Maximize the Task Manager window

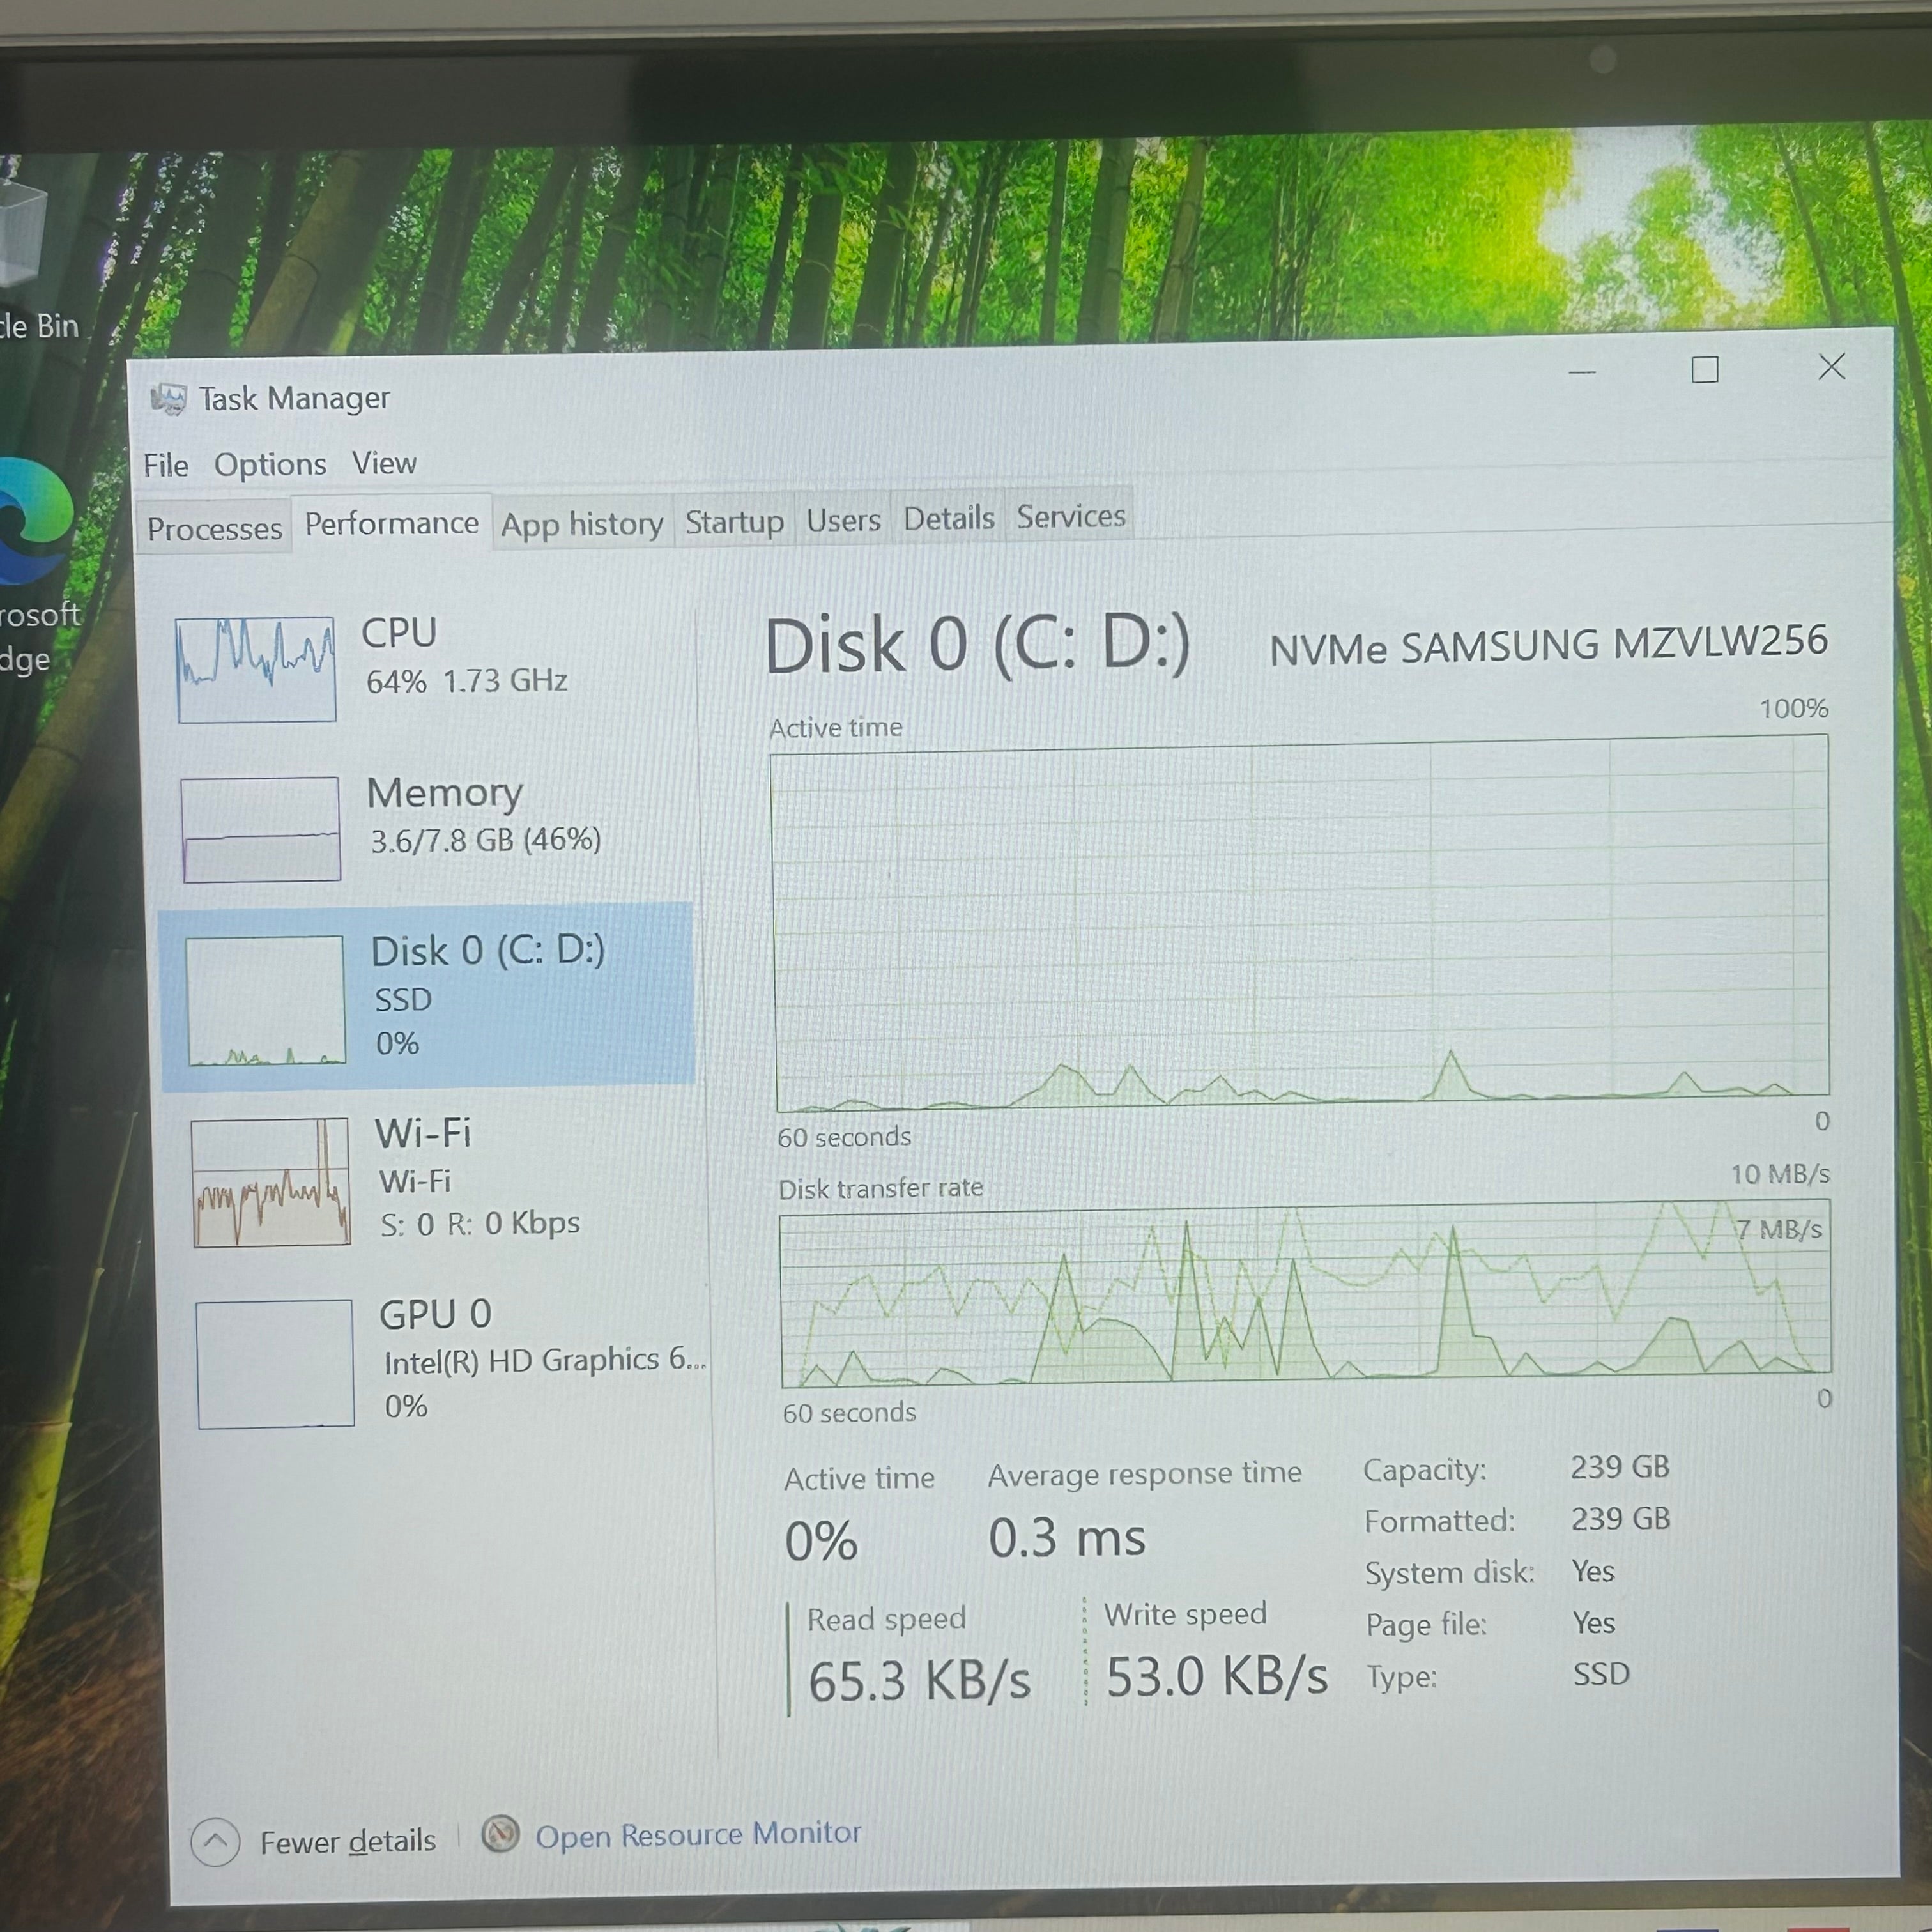1705,370
